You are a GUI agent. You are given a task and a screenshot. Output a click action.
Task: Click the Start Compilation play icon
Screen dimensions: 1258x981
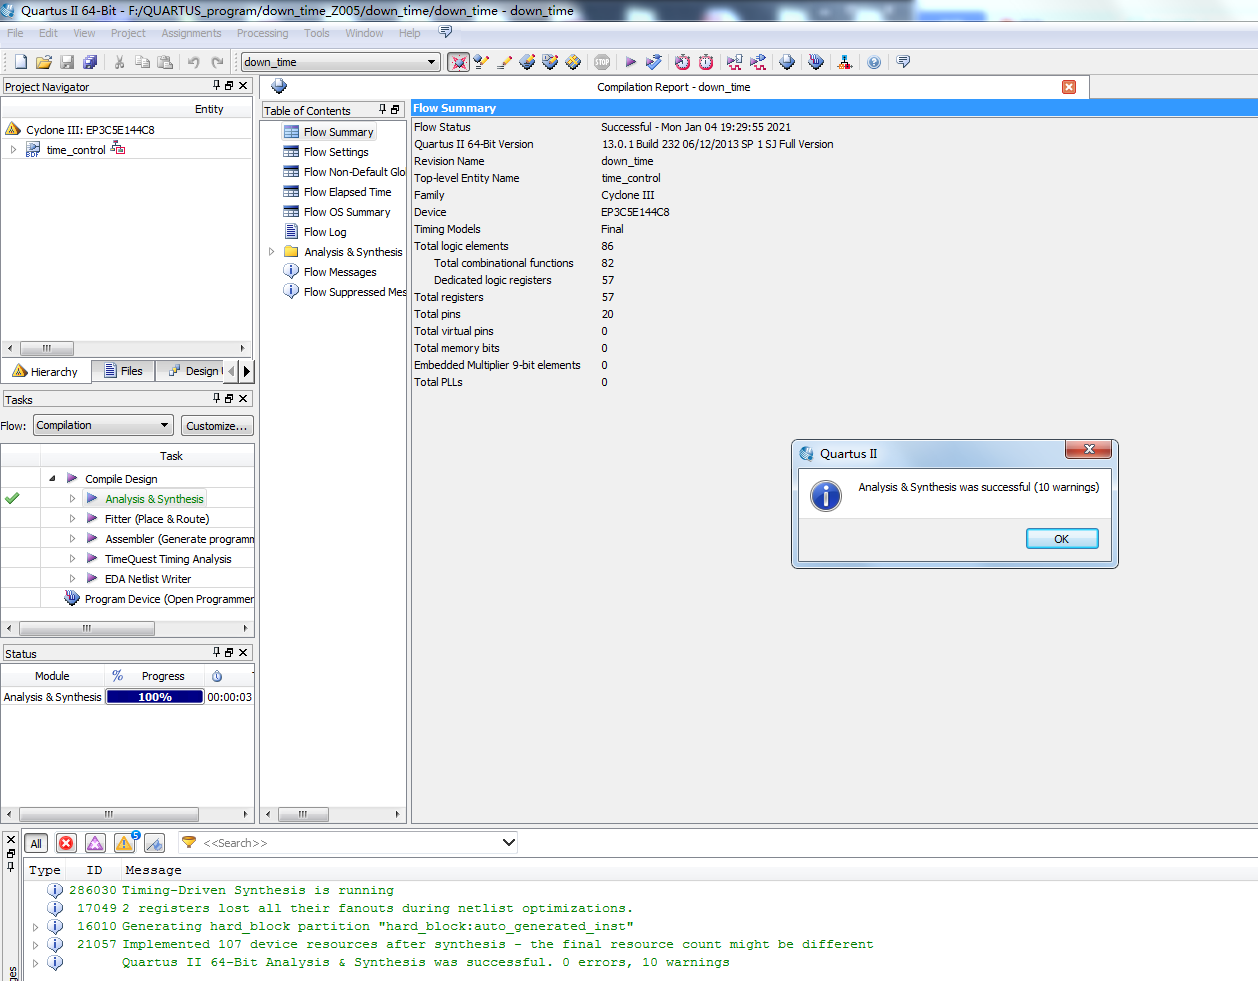point(631,62)
